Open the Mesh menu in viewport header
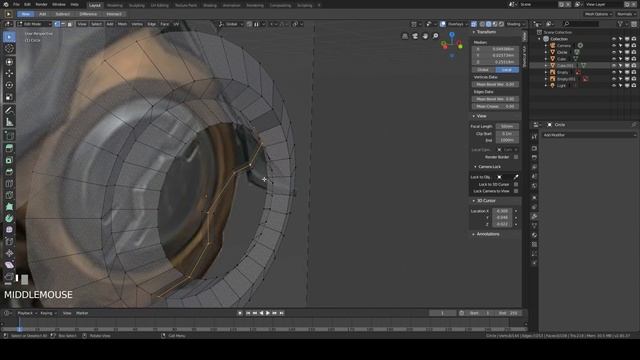 tap(122, 24)
